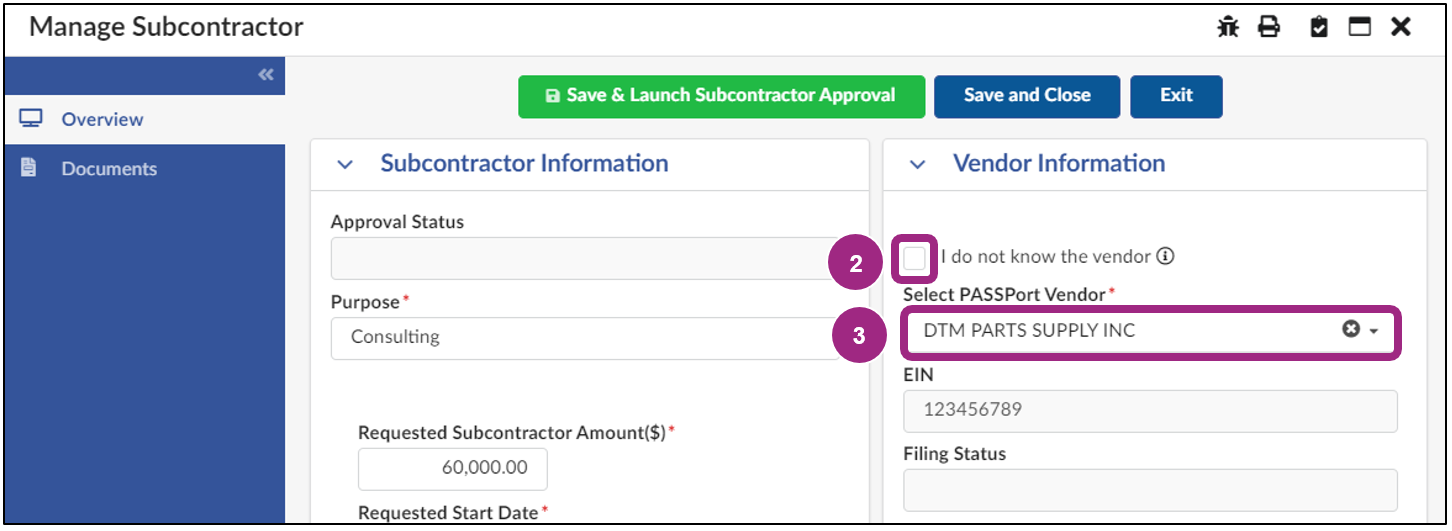
Task: Click the EIN field showing 123456789
Action: tap(1150, 410)
